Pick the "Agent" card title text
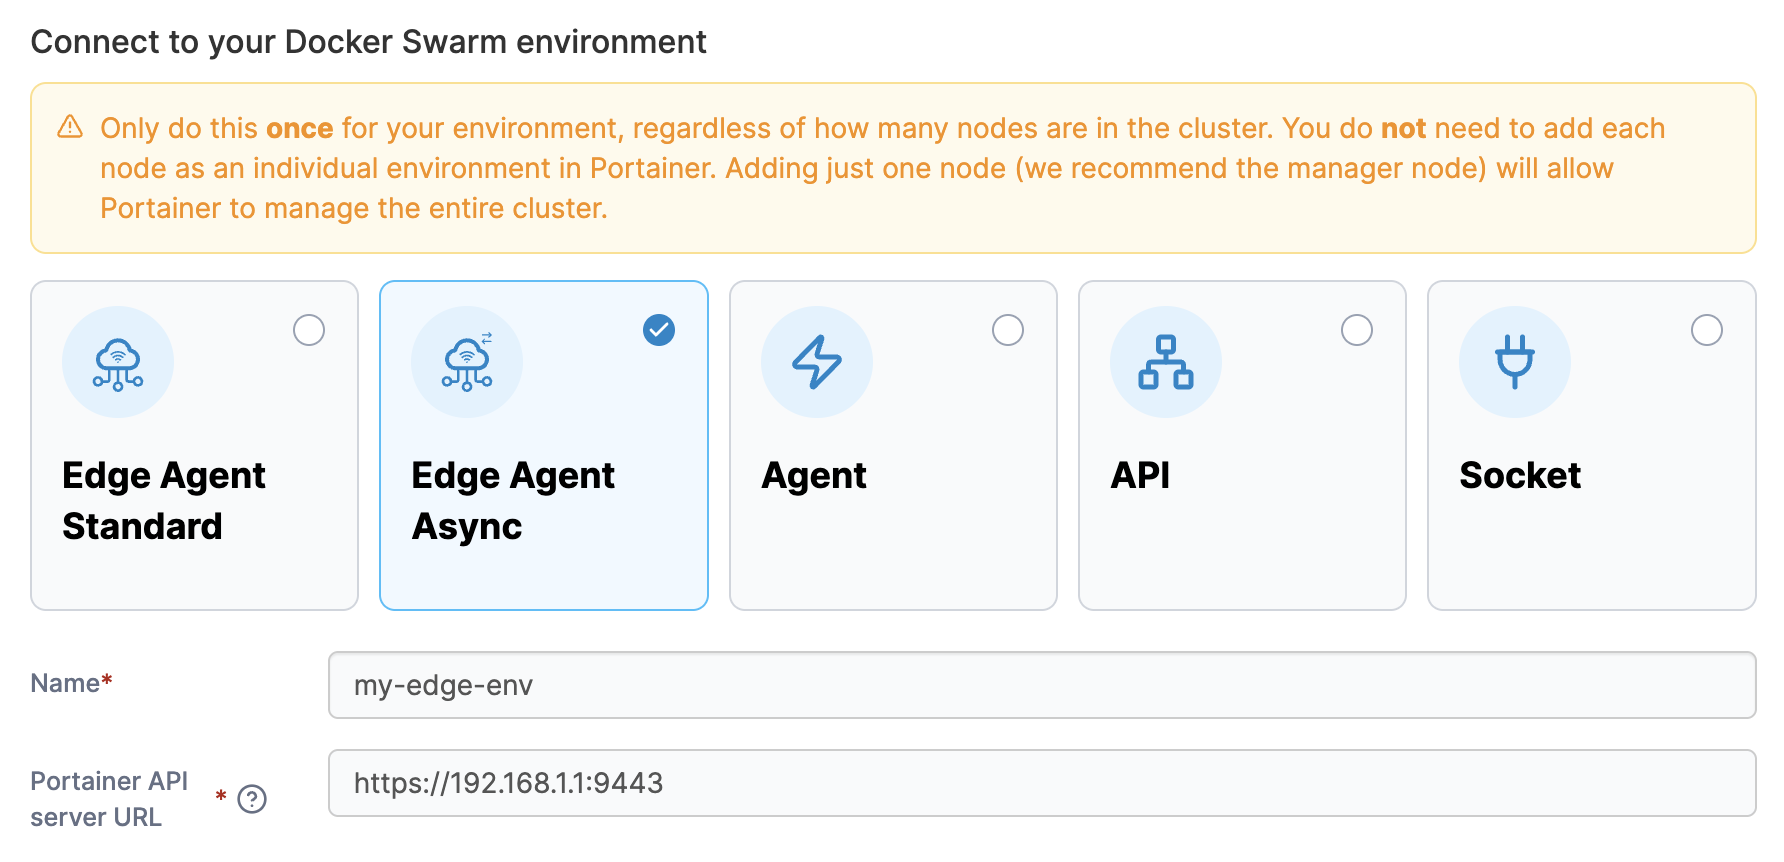The height and width of the screenshot is (862, 1784). (814, 476)
